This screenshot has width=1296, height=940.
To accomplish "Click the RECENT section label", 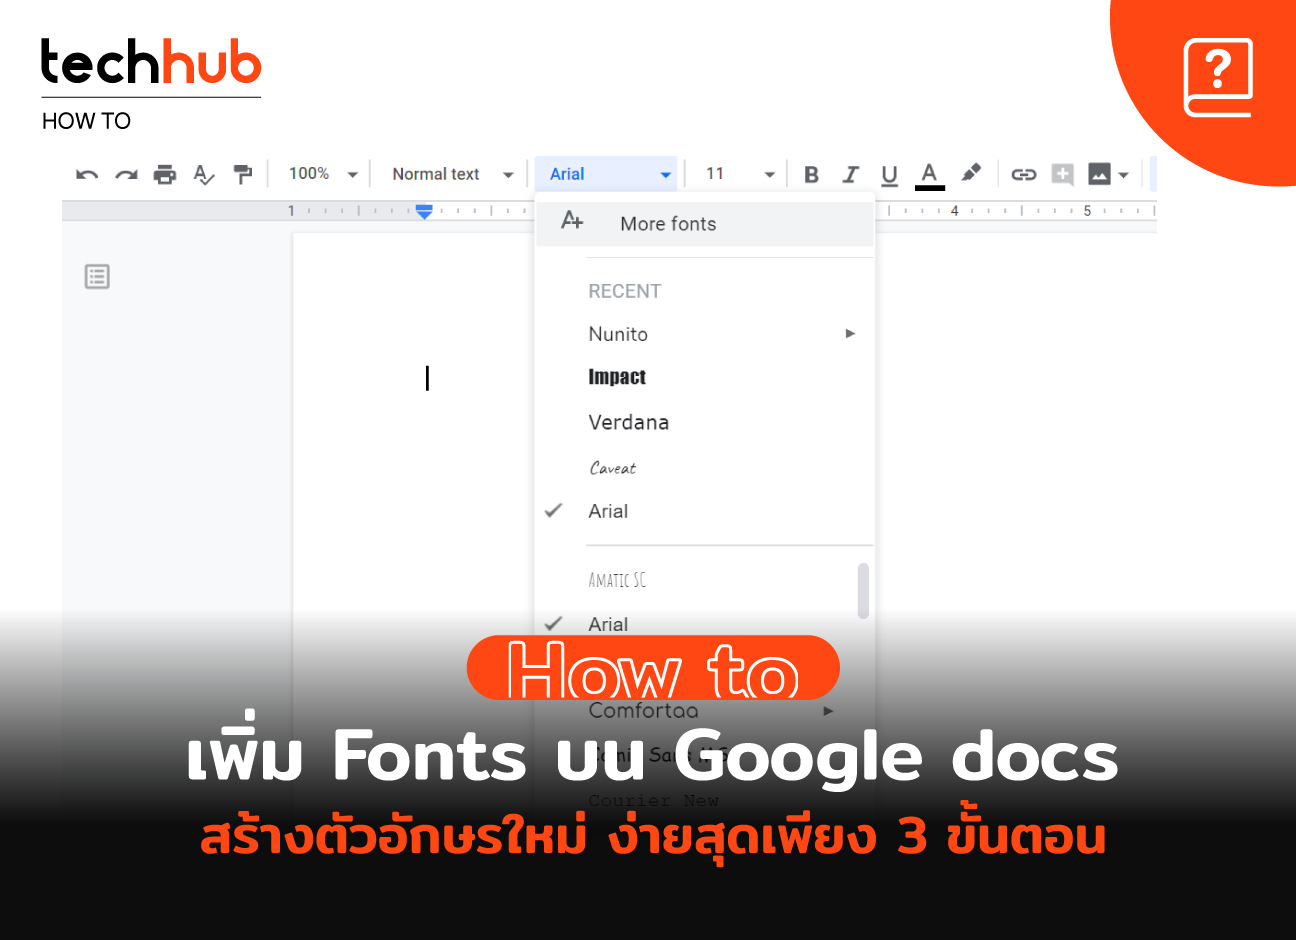I will pos(624,291).
